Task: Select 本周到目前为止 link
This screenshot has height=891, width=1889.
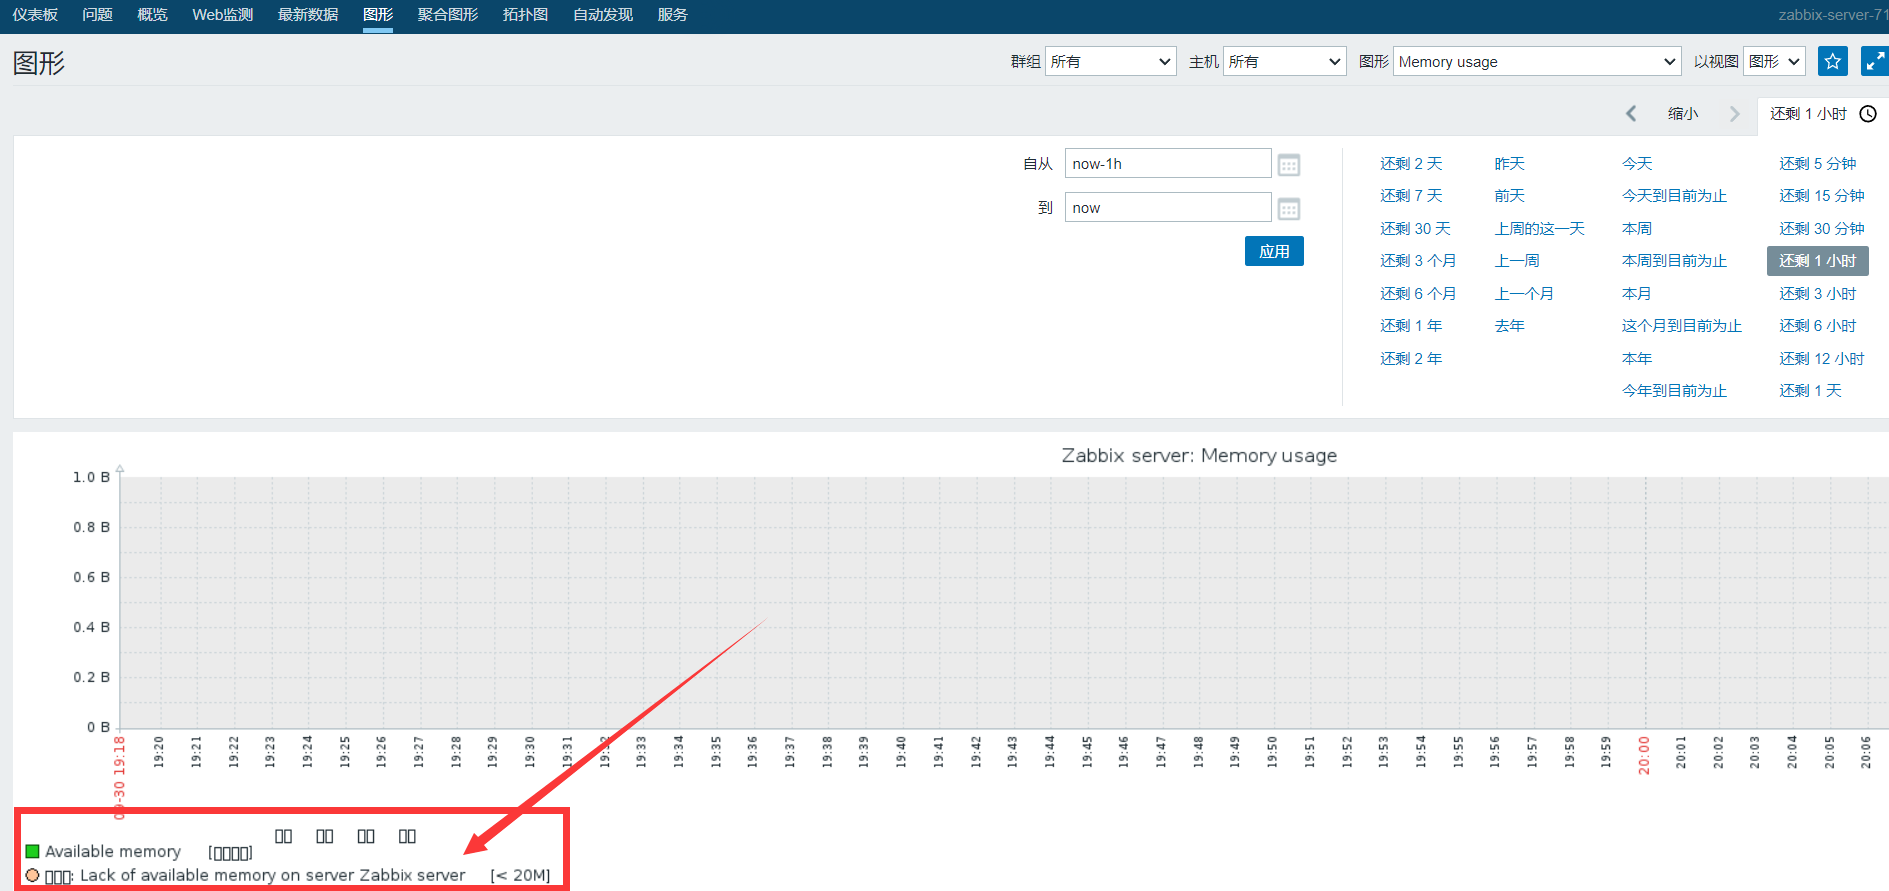Action: (x=1674, y=260)
